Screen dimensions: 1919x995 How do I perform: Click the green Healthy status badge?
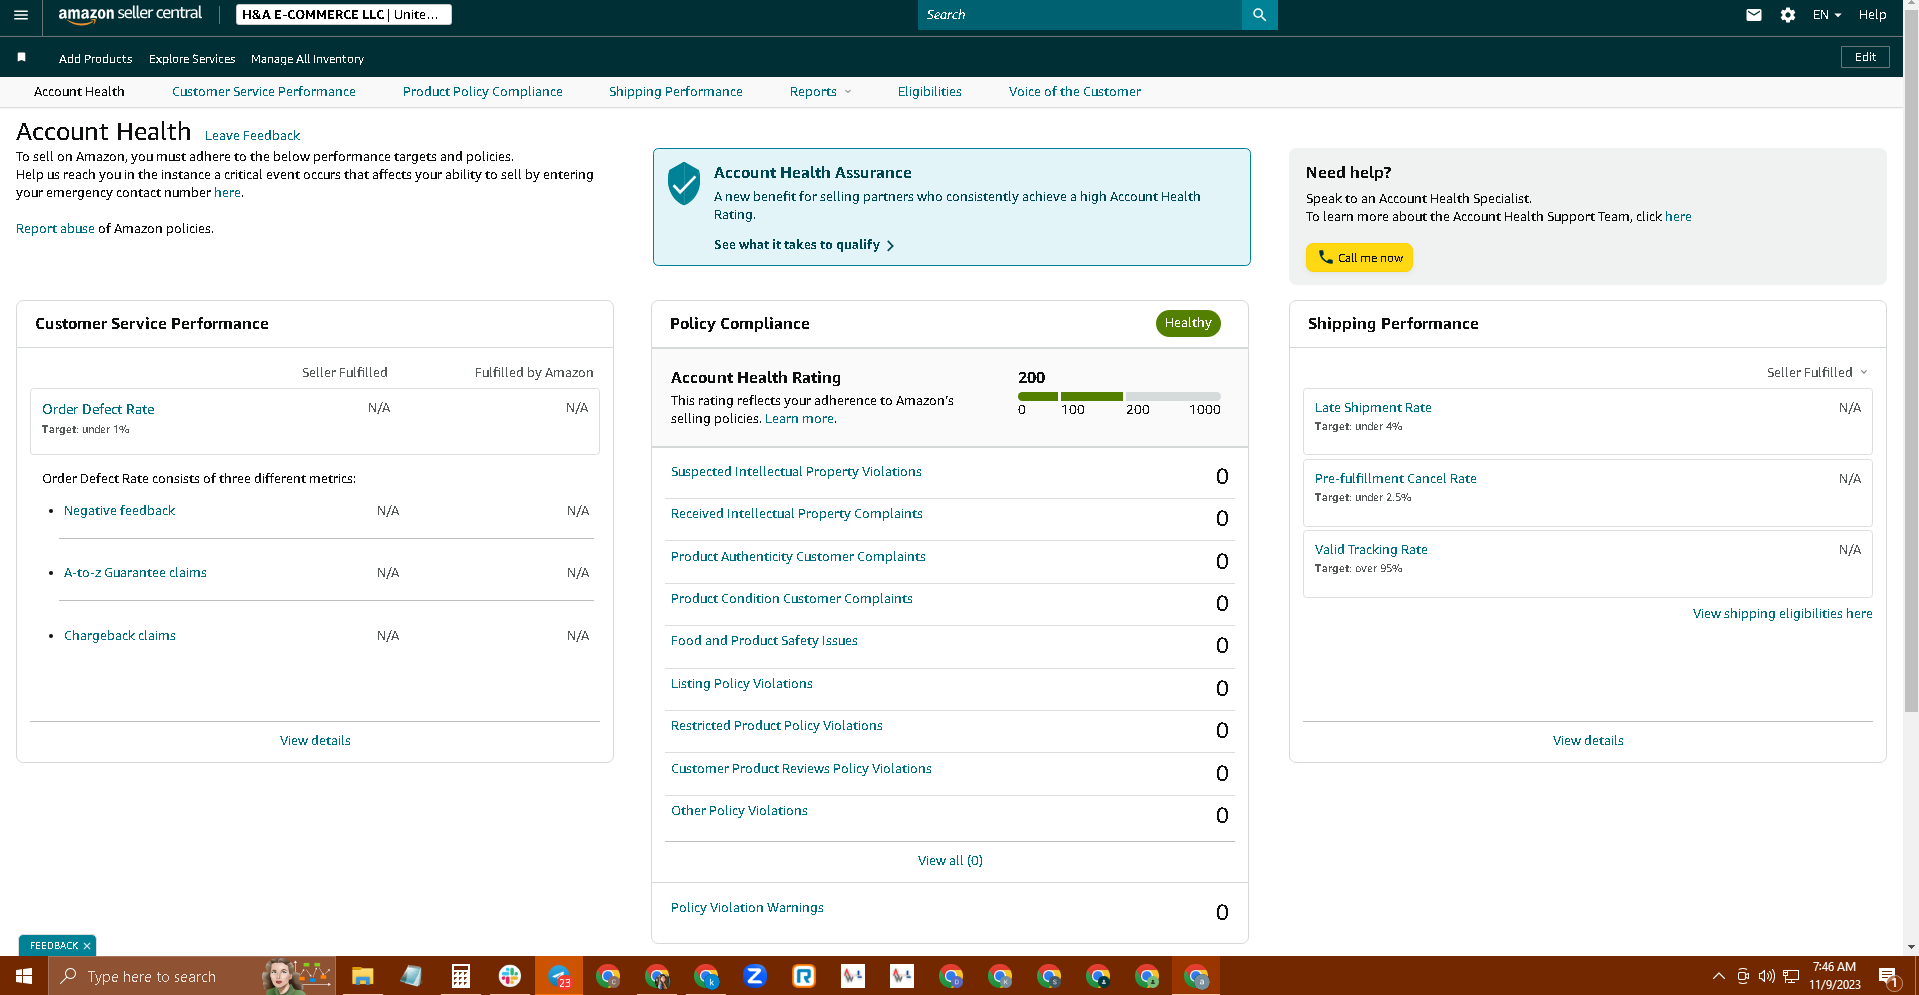(x=1188, y=323)
